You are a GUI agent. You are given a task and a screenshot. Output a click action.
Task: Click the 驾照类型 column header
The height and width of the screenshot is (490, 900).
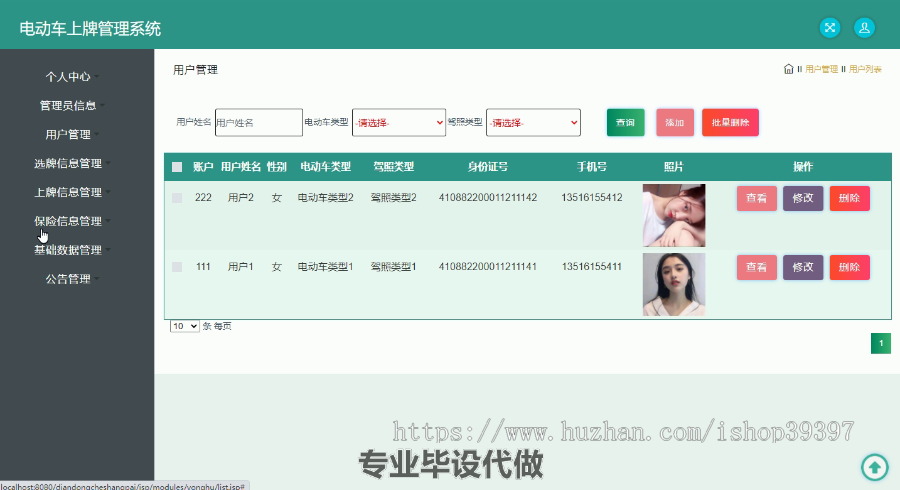[393, 167]
